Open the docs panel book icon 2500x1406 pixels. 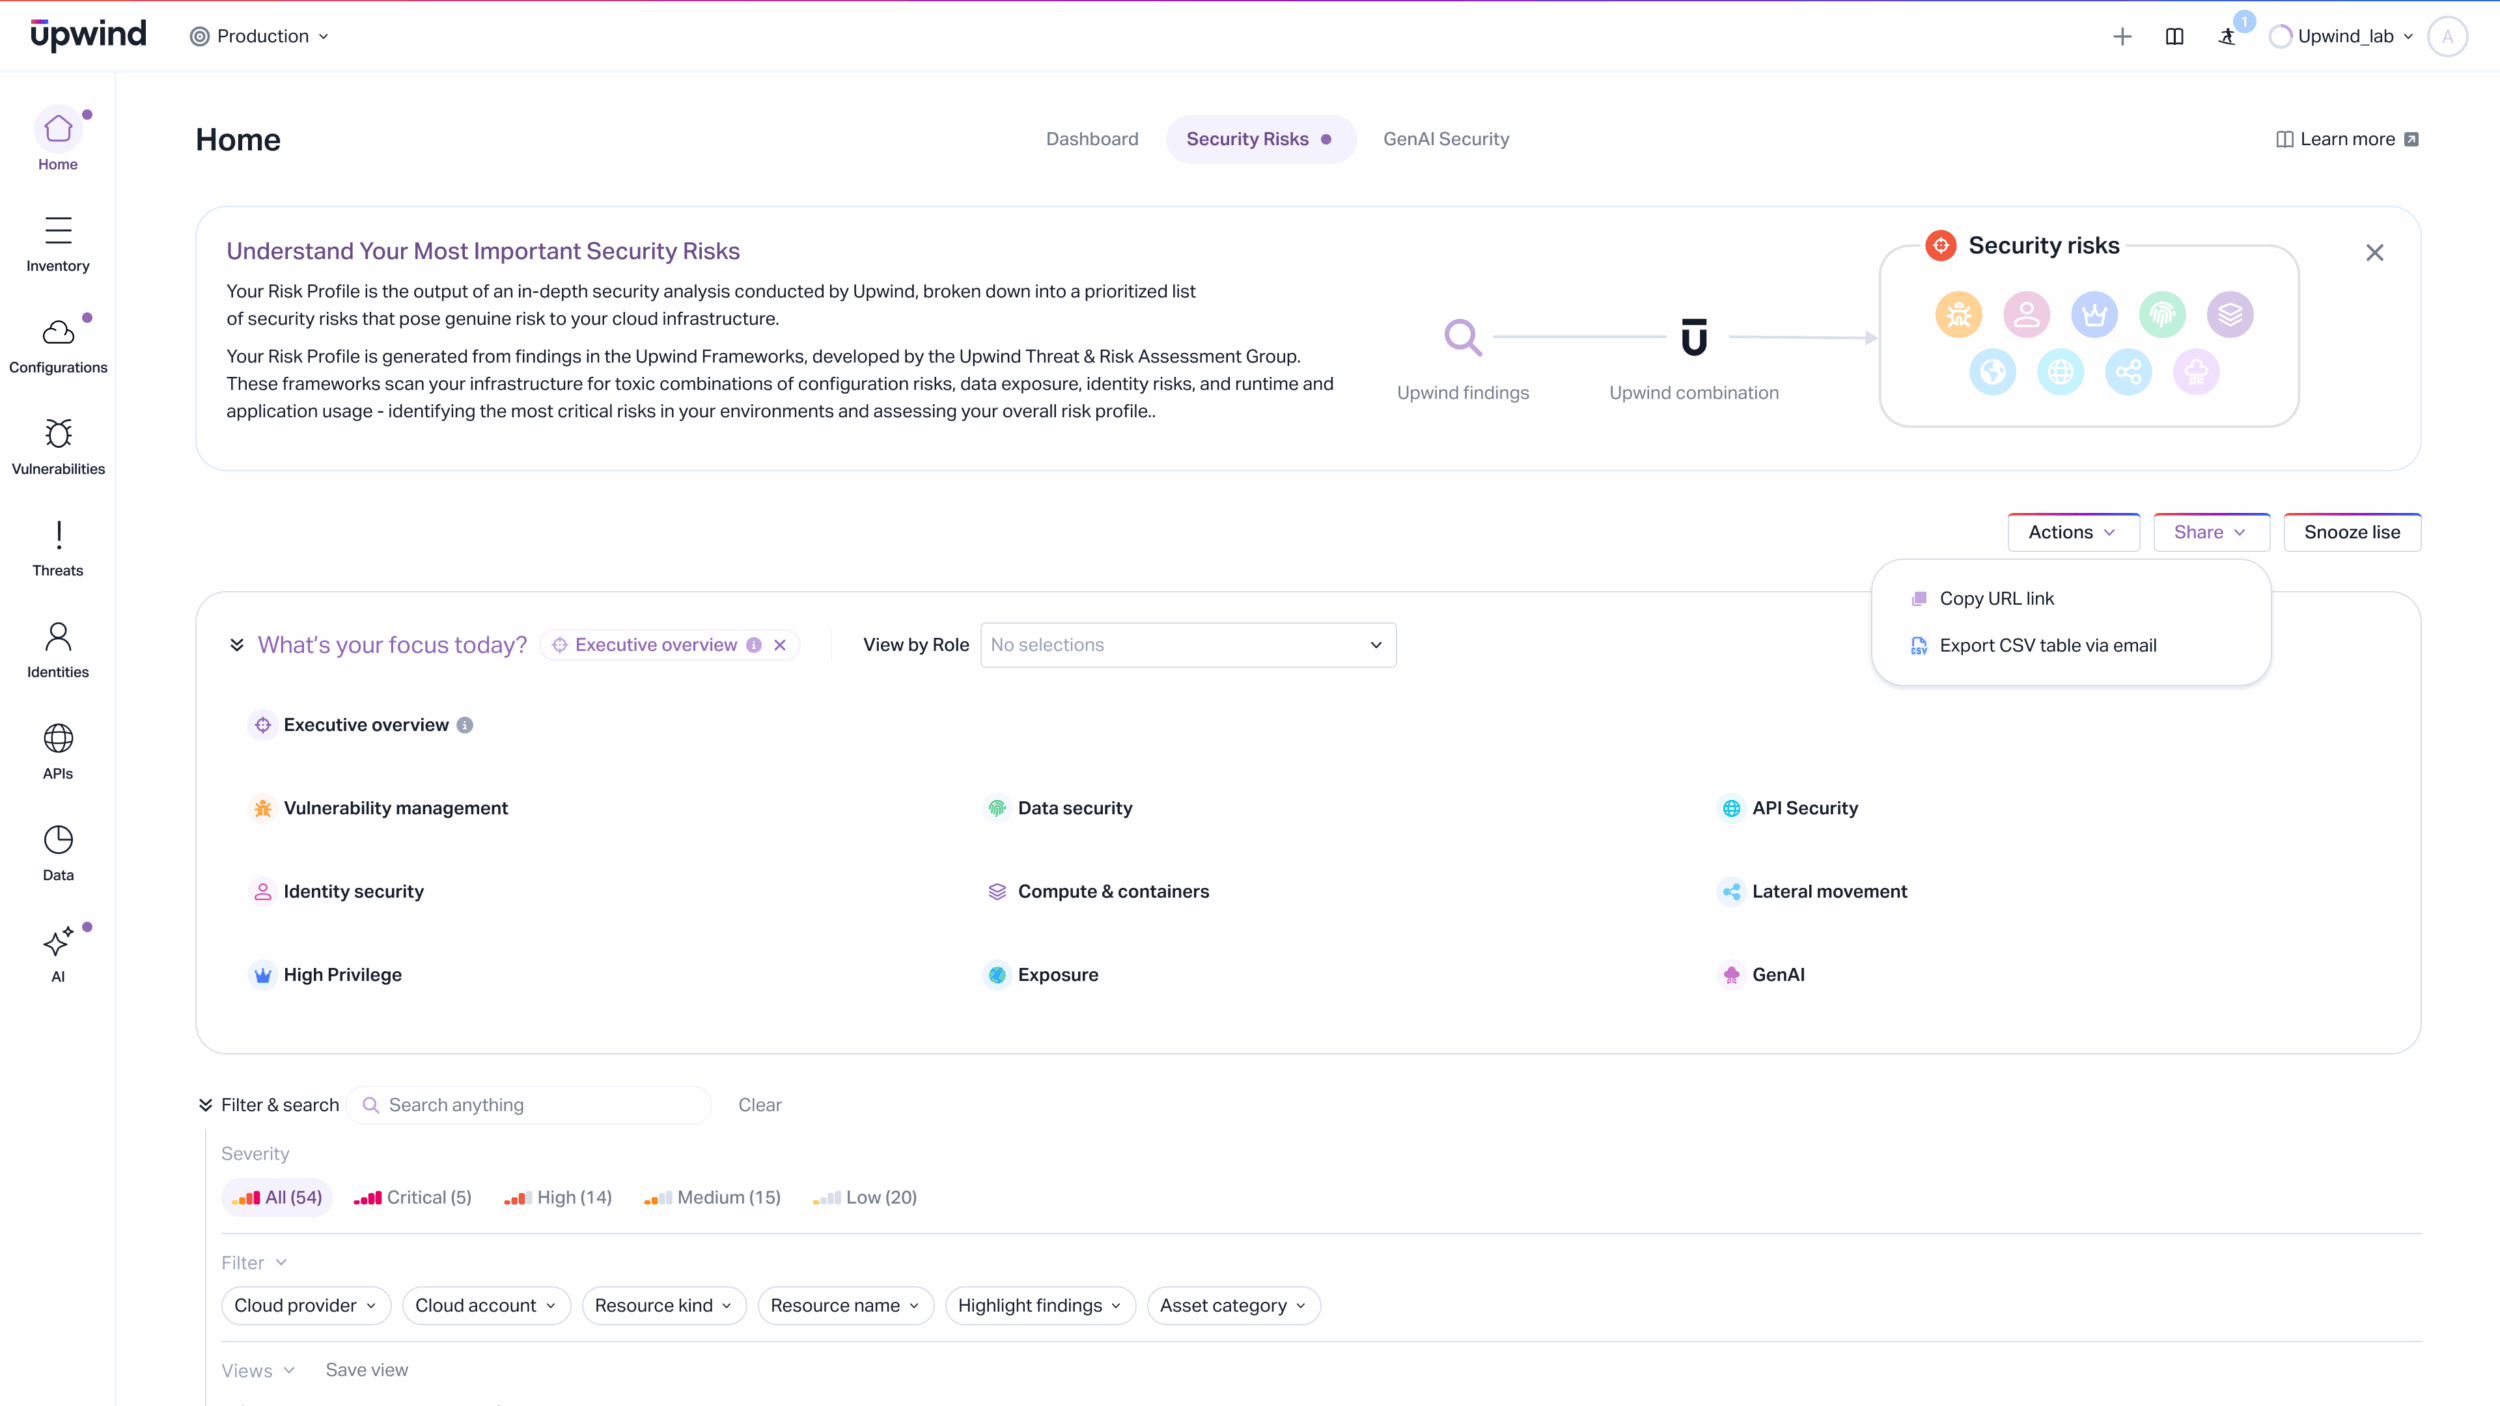2174,37
